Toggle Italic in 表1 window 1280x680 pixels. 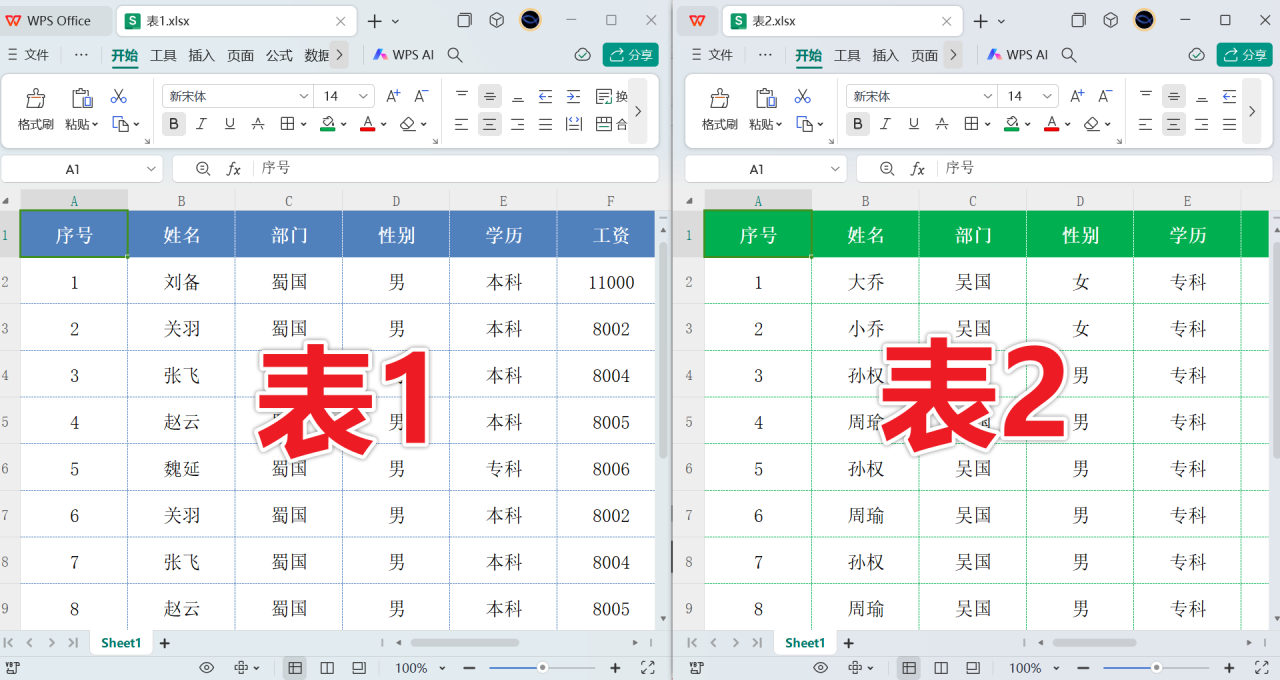(202, 124)
